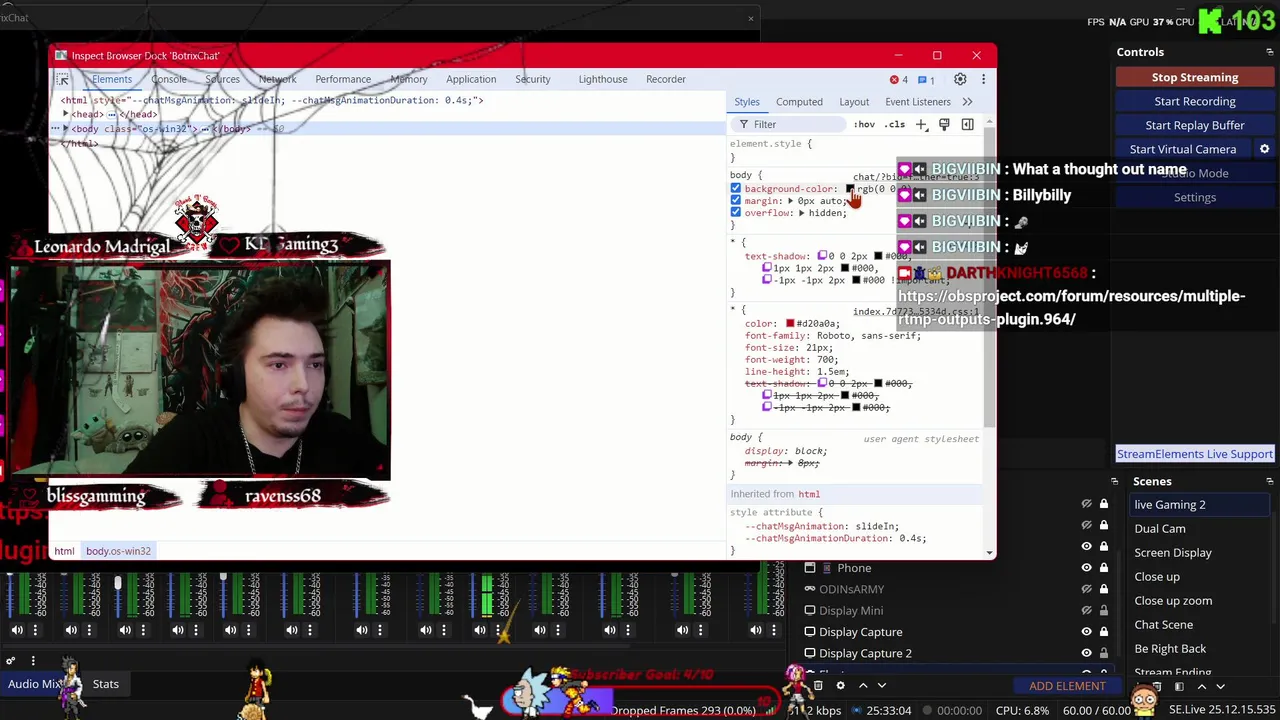Open background-color black swatch picker
Image resolution: width=1280 pixels, height=720 pixels.
pos(850,189)
